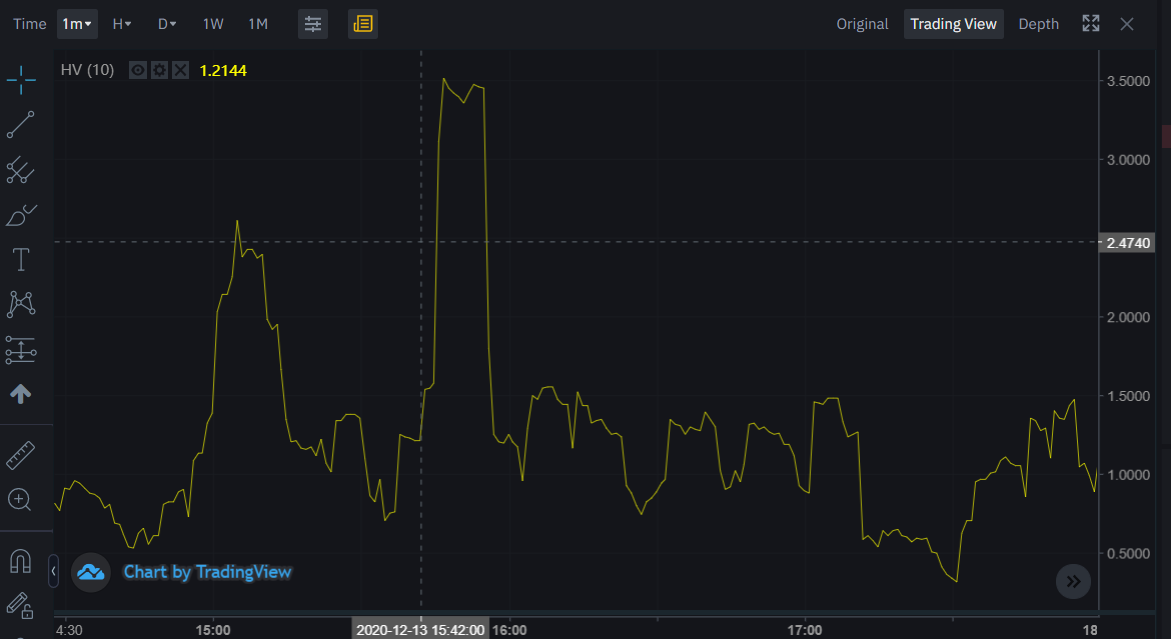Select the XABCD pattern tool
The image size is (1171, 639).
(21, 305)
